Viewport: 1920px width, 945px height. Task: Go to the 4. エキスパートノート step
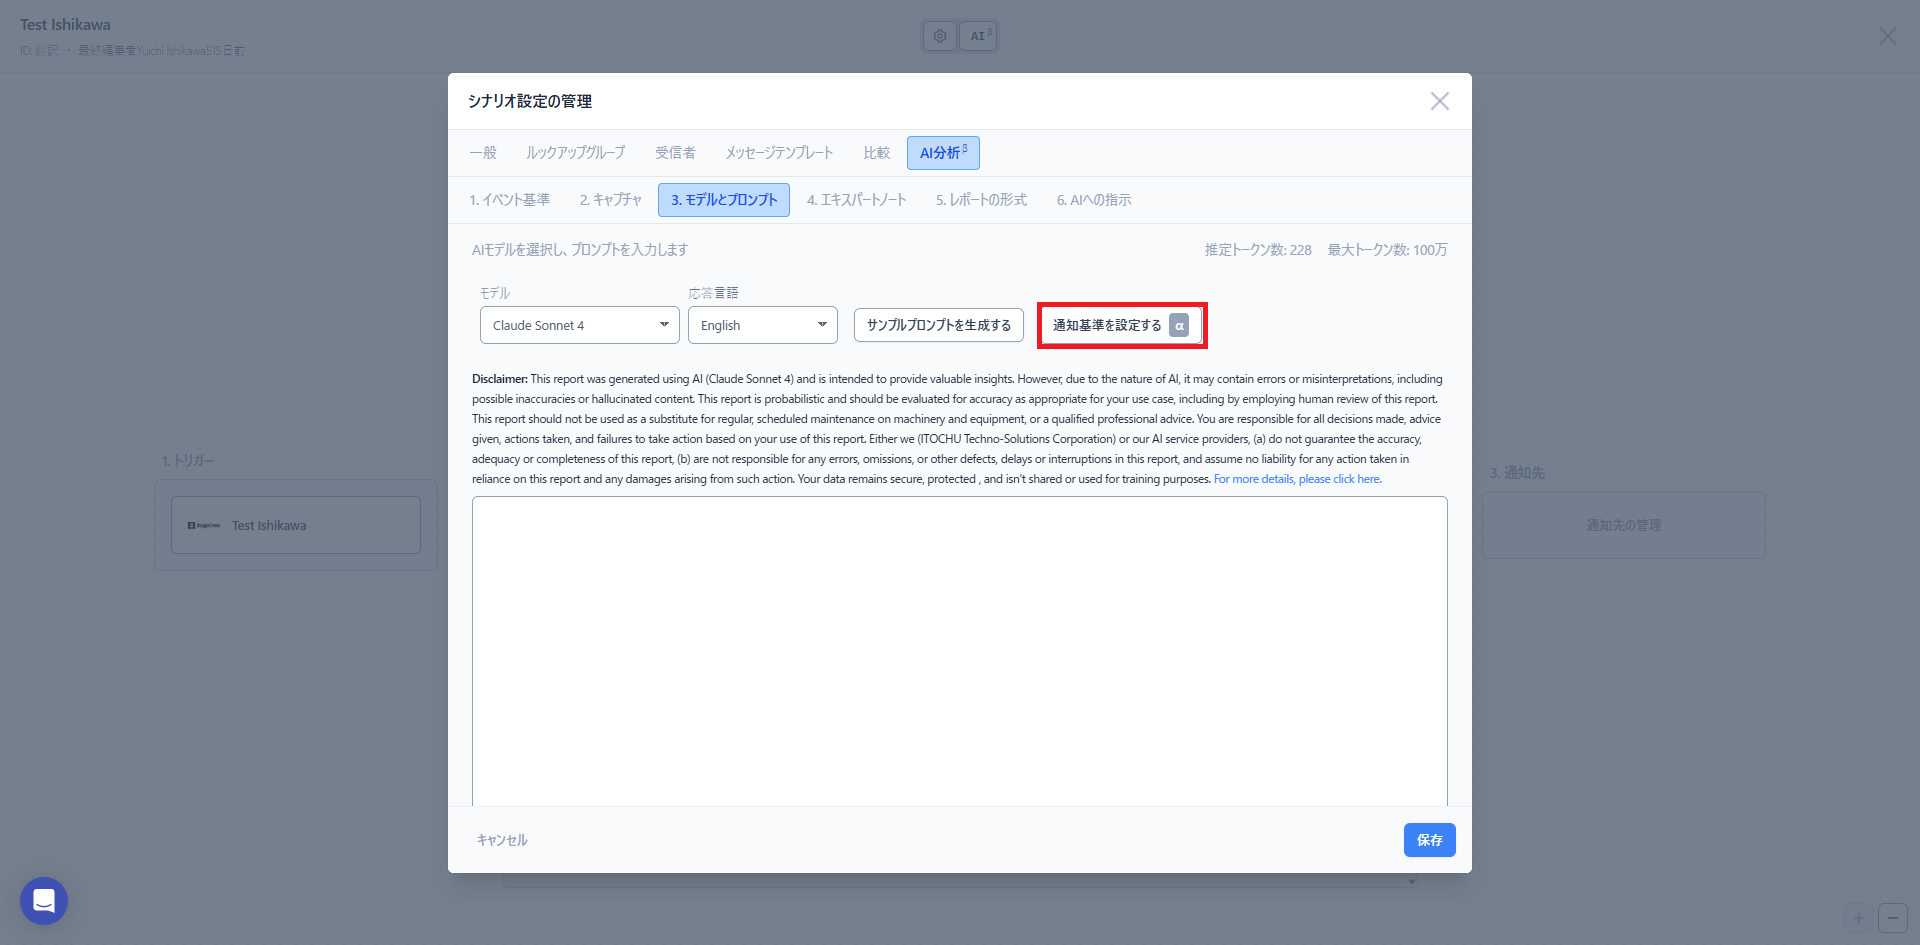[x=856, y=200]
